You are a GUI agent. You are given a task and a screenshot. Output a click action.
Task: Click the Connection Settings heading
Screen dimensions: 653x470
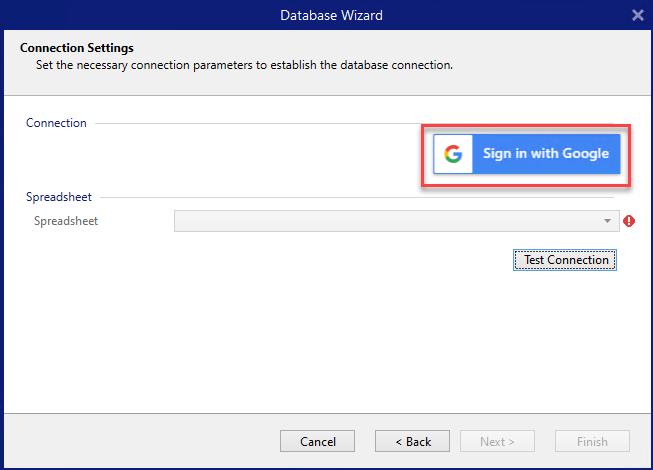pyautogui.click(x=77, y=48)
